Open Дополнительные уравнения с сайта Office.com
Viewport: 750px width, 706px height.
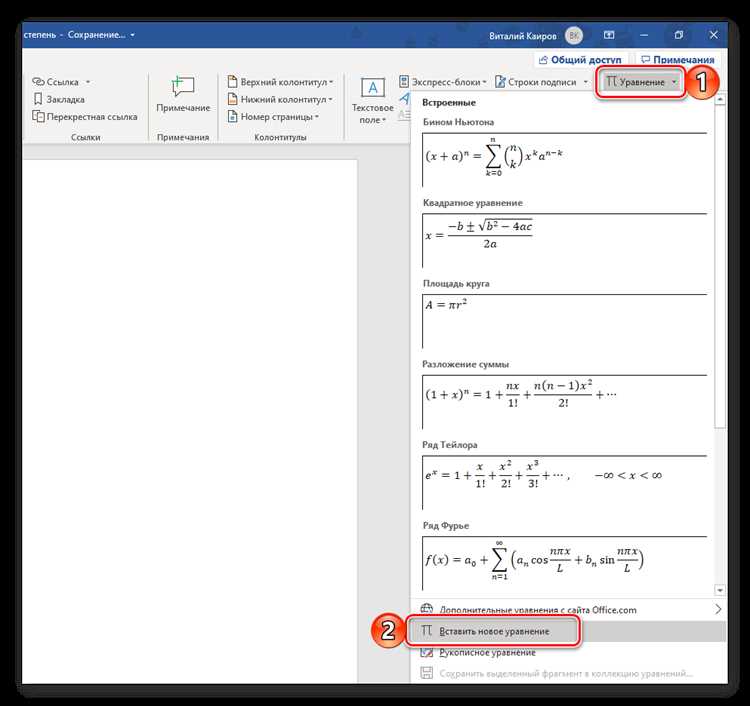pos(568,609)
